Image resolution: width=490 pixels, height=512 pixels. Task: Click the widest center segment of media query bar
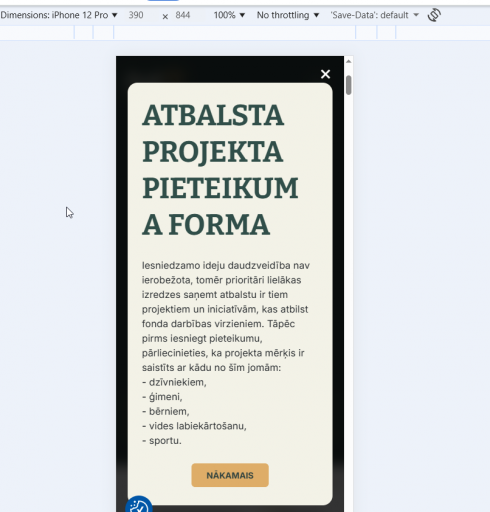(x=235, y=33)
